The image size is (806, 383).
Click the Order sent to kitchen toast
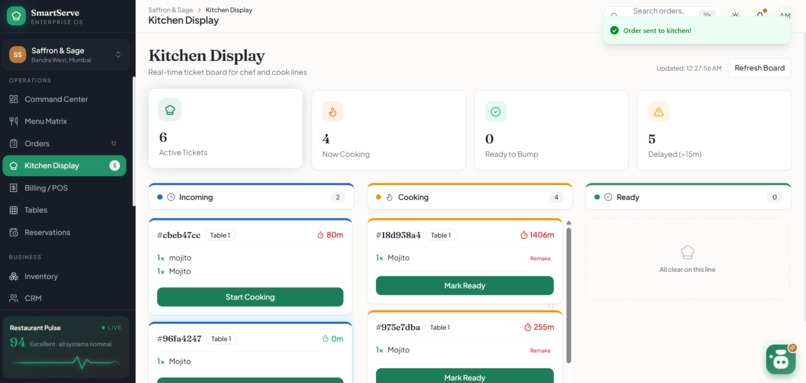(x=697, y=30)
